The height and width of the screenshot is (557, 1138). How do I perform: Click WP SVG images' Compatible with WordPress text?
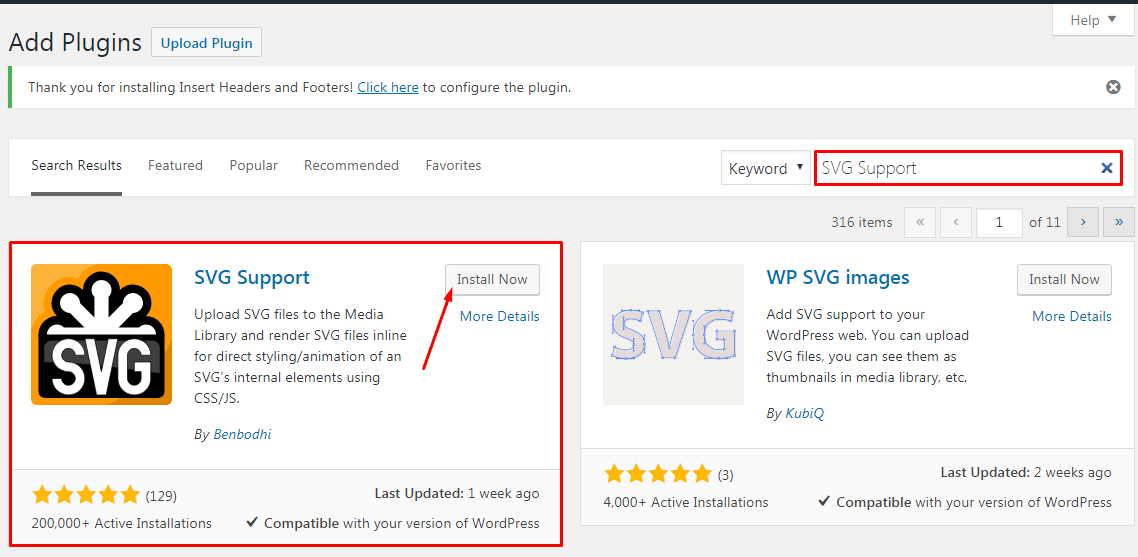pos(965,502)
